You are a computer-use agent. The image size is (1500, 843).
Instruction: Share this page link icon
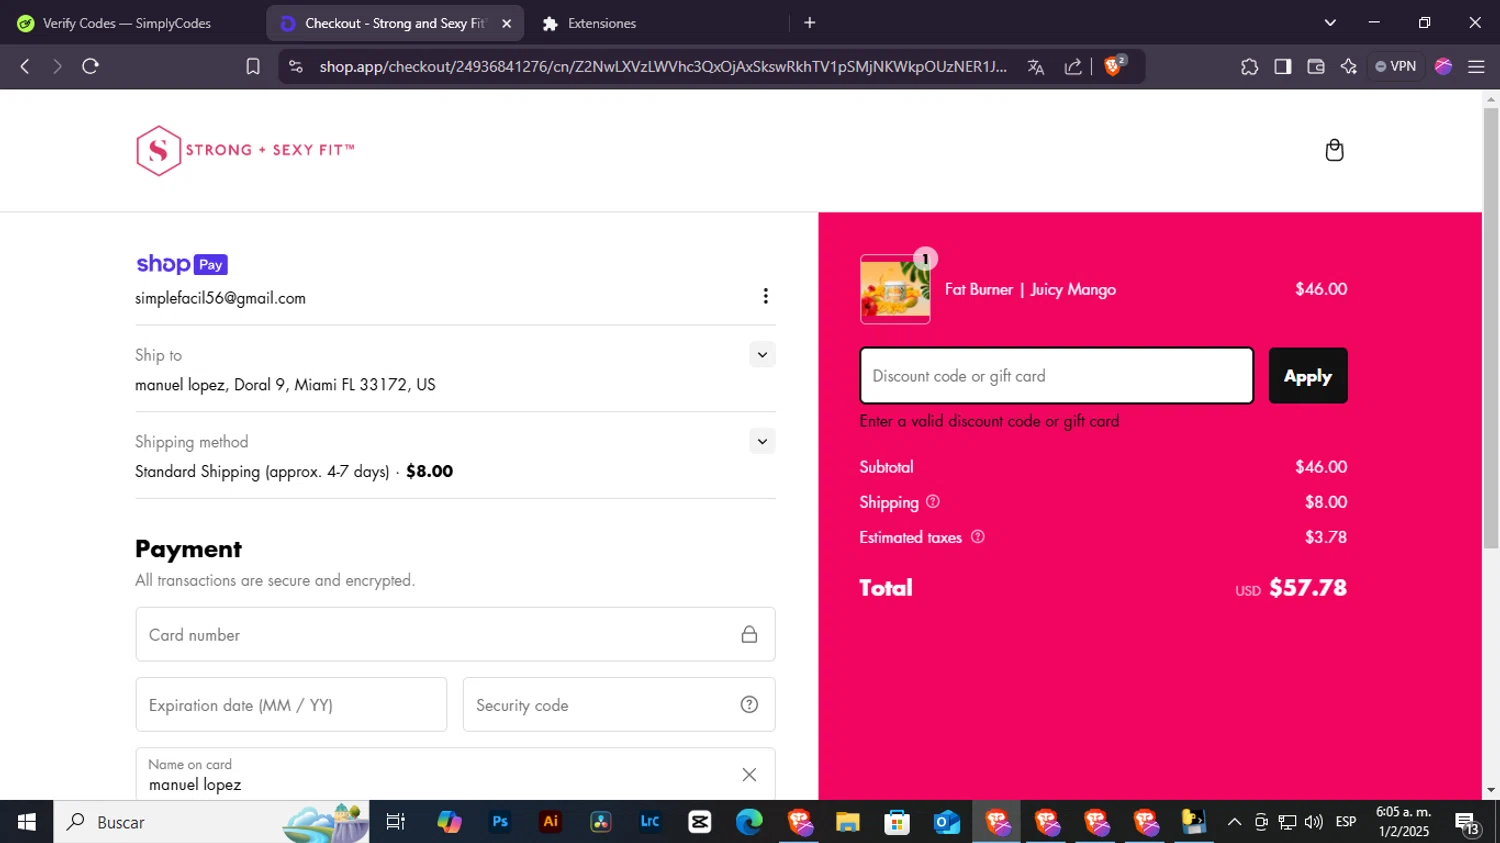pos(1073,67)
